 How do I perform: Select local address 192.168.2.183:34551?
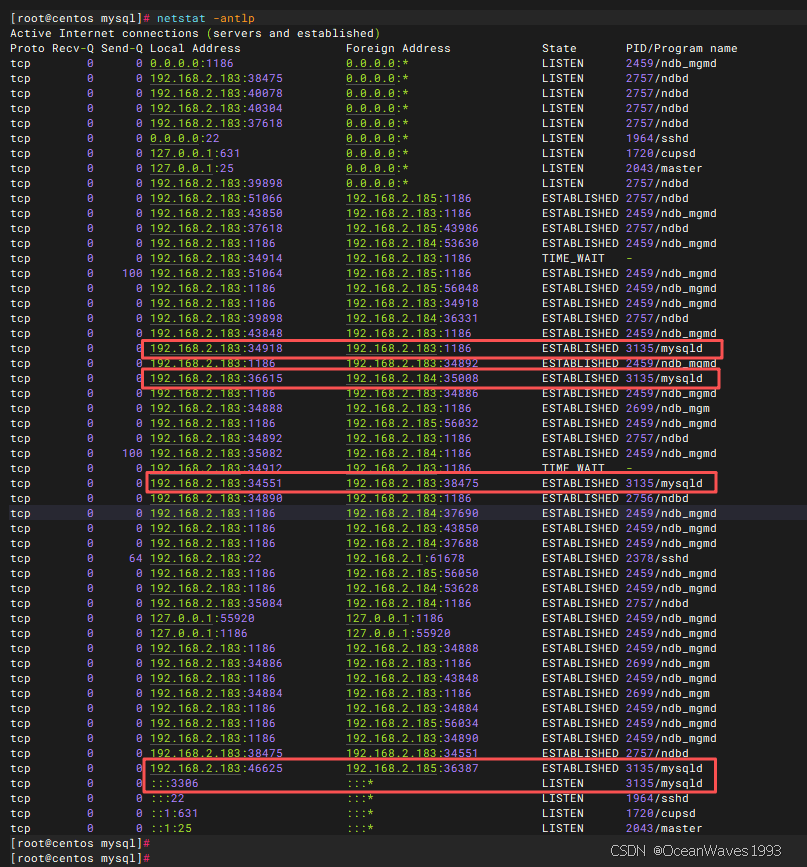point(216,483)
